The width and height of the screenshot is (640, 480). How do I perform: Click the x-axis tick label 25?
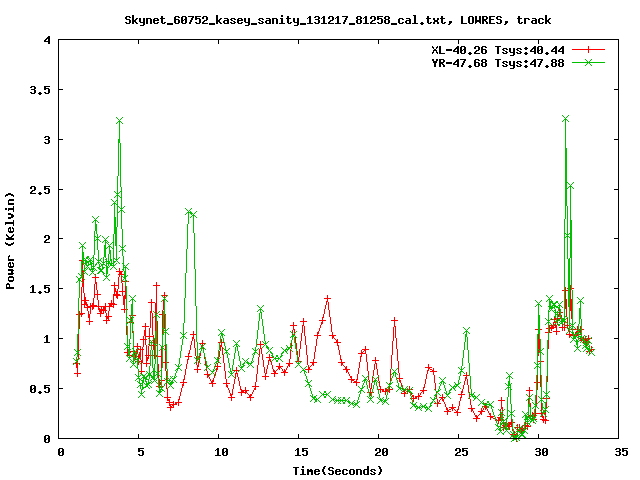pyautogui.click(x=461, y=452)
